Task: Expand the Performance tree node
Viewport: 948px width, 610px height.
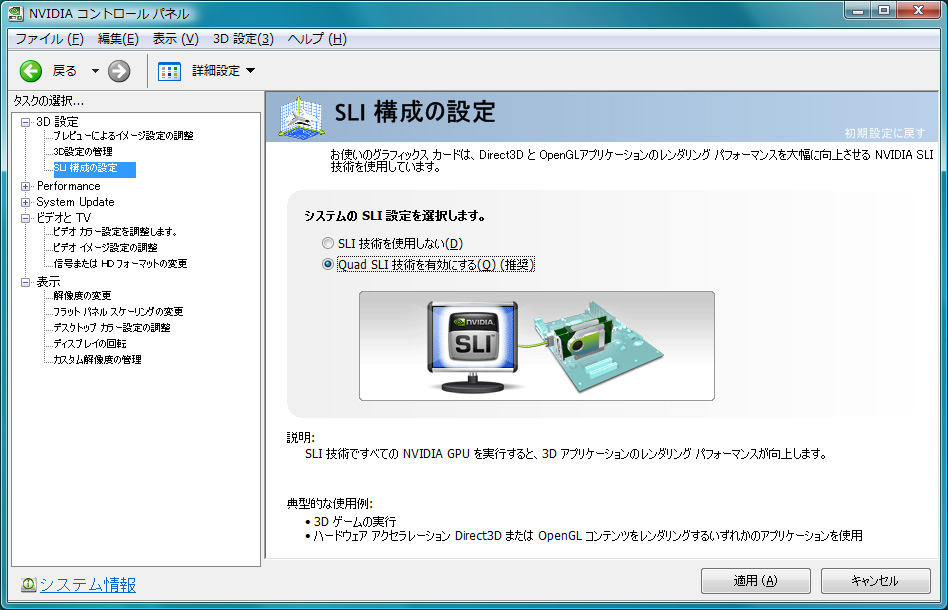Action: 25,186
